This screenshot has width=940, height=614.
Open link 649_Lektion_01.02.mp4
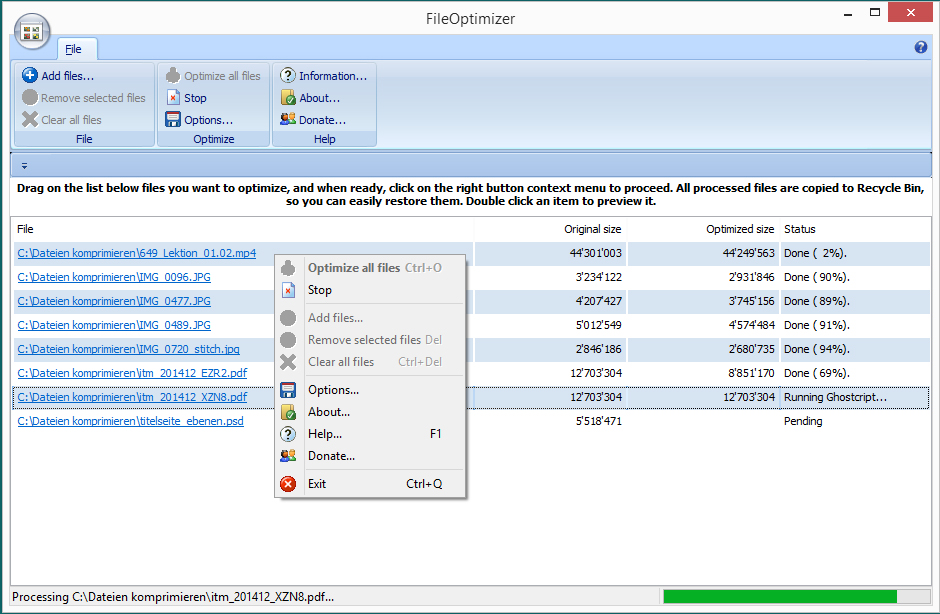tap(137, 253)
